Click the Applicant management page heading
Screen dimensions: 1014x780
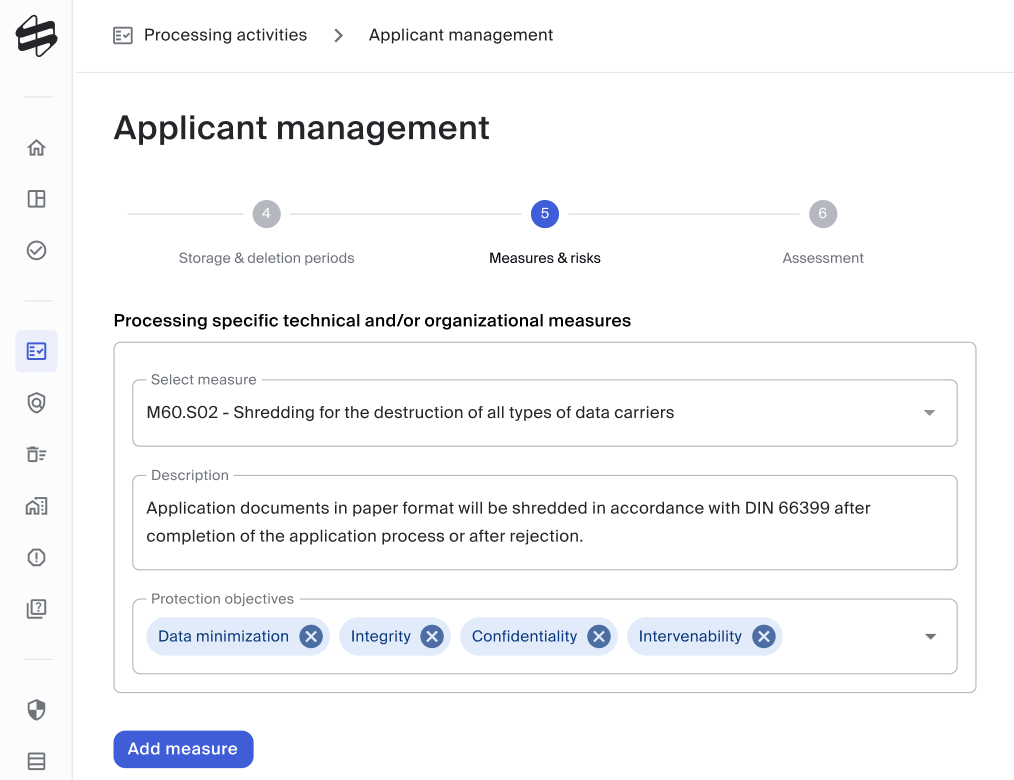coord(301,128)
